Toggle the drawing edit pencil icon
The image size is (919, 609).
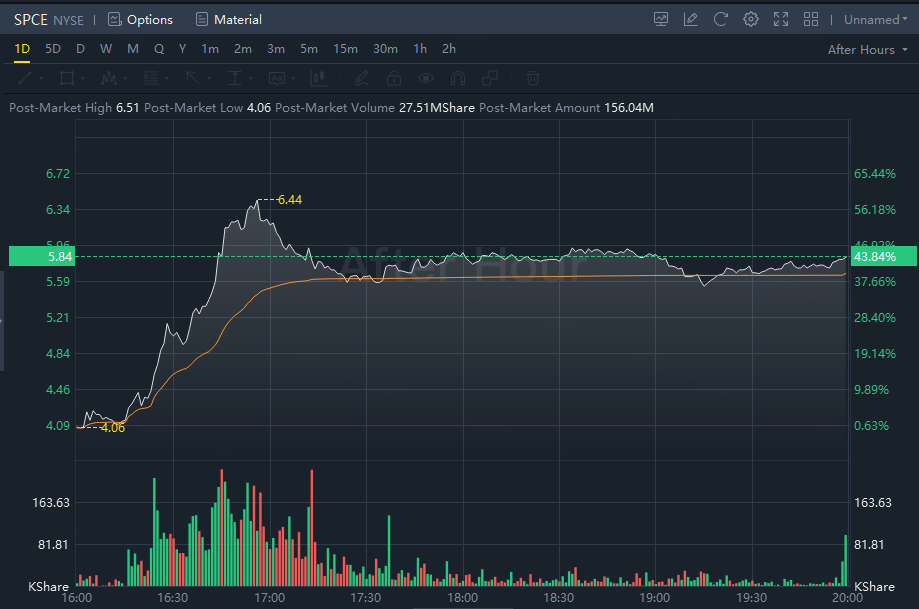coord(690,19)
